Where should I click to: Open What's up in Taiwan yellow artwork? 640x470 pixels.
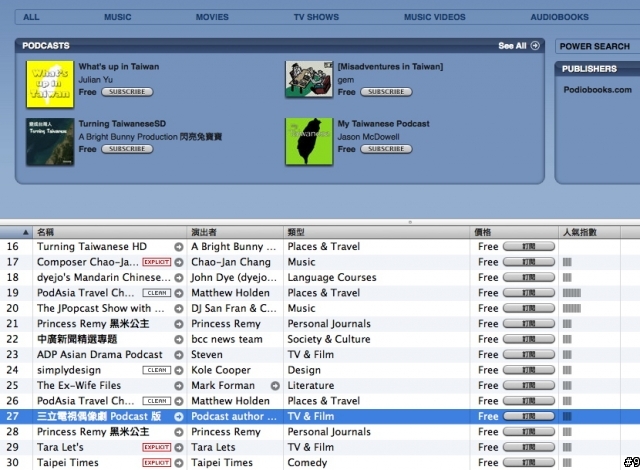click(50, 84)
